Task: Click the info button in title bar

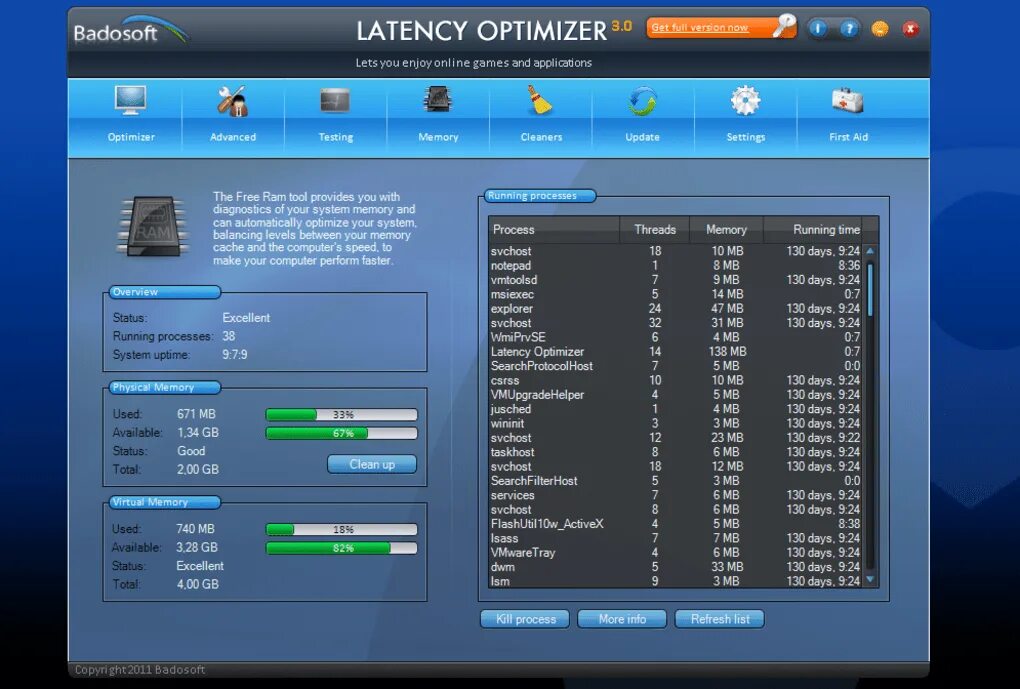Action: [818, 29]
